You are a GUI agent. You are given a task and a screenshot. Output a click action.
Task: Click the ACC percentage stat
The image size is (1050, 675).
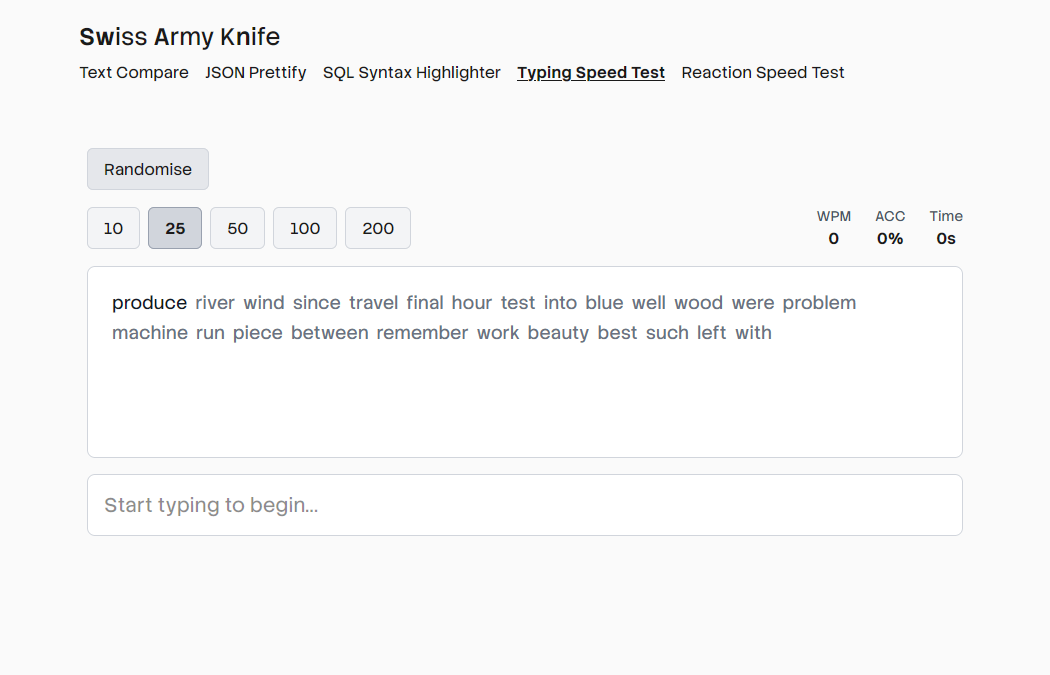[x=890, y=228]
